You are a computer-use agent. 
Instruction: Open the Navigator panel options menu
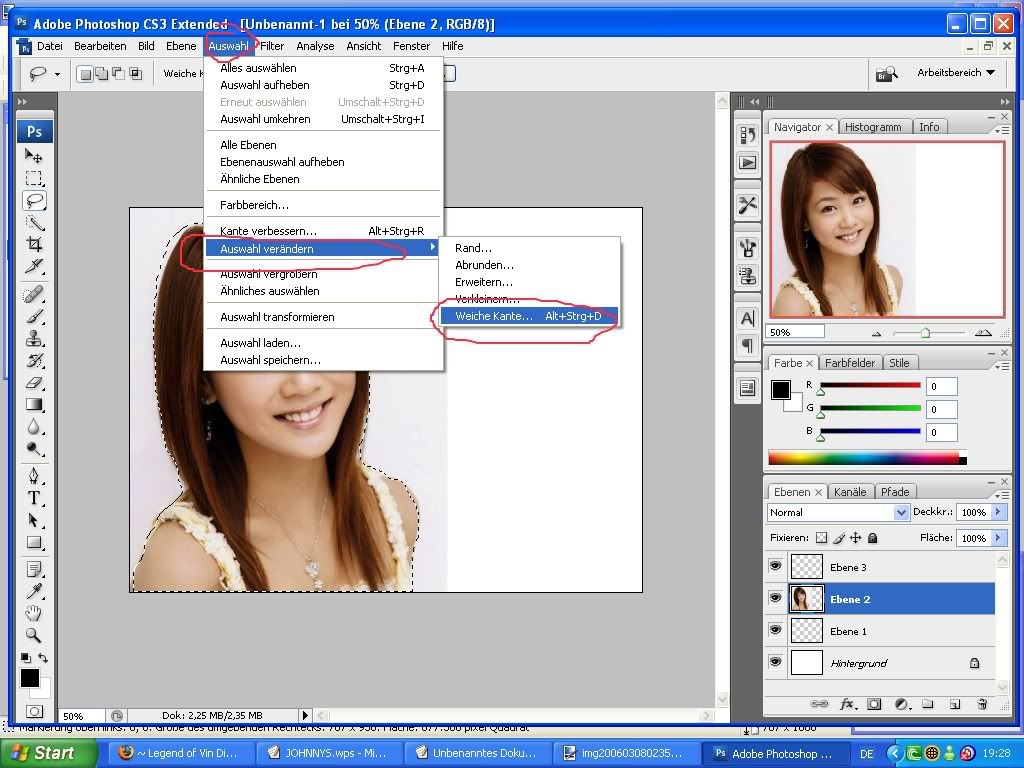point(1000,130)
